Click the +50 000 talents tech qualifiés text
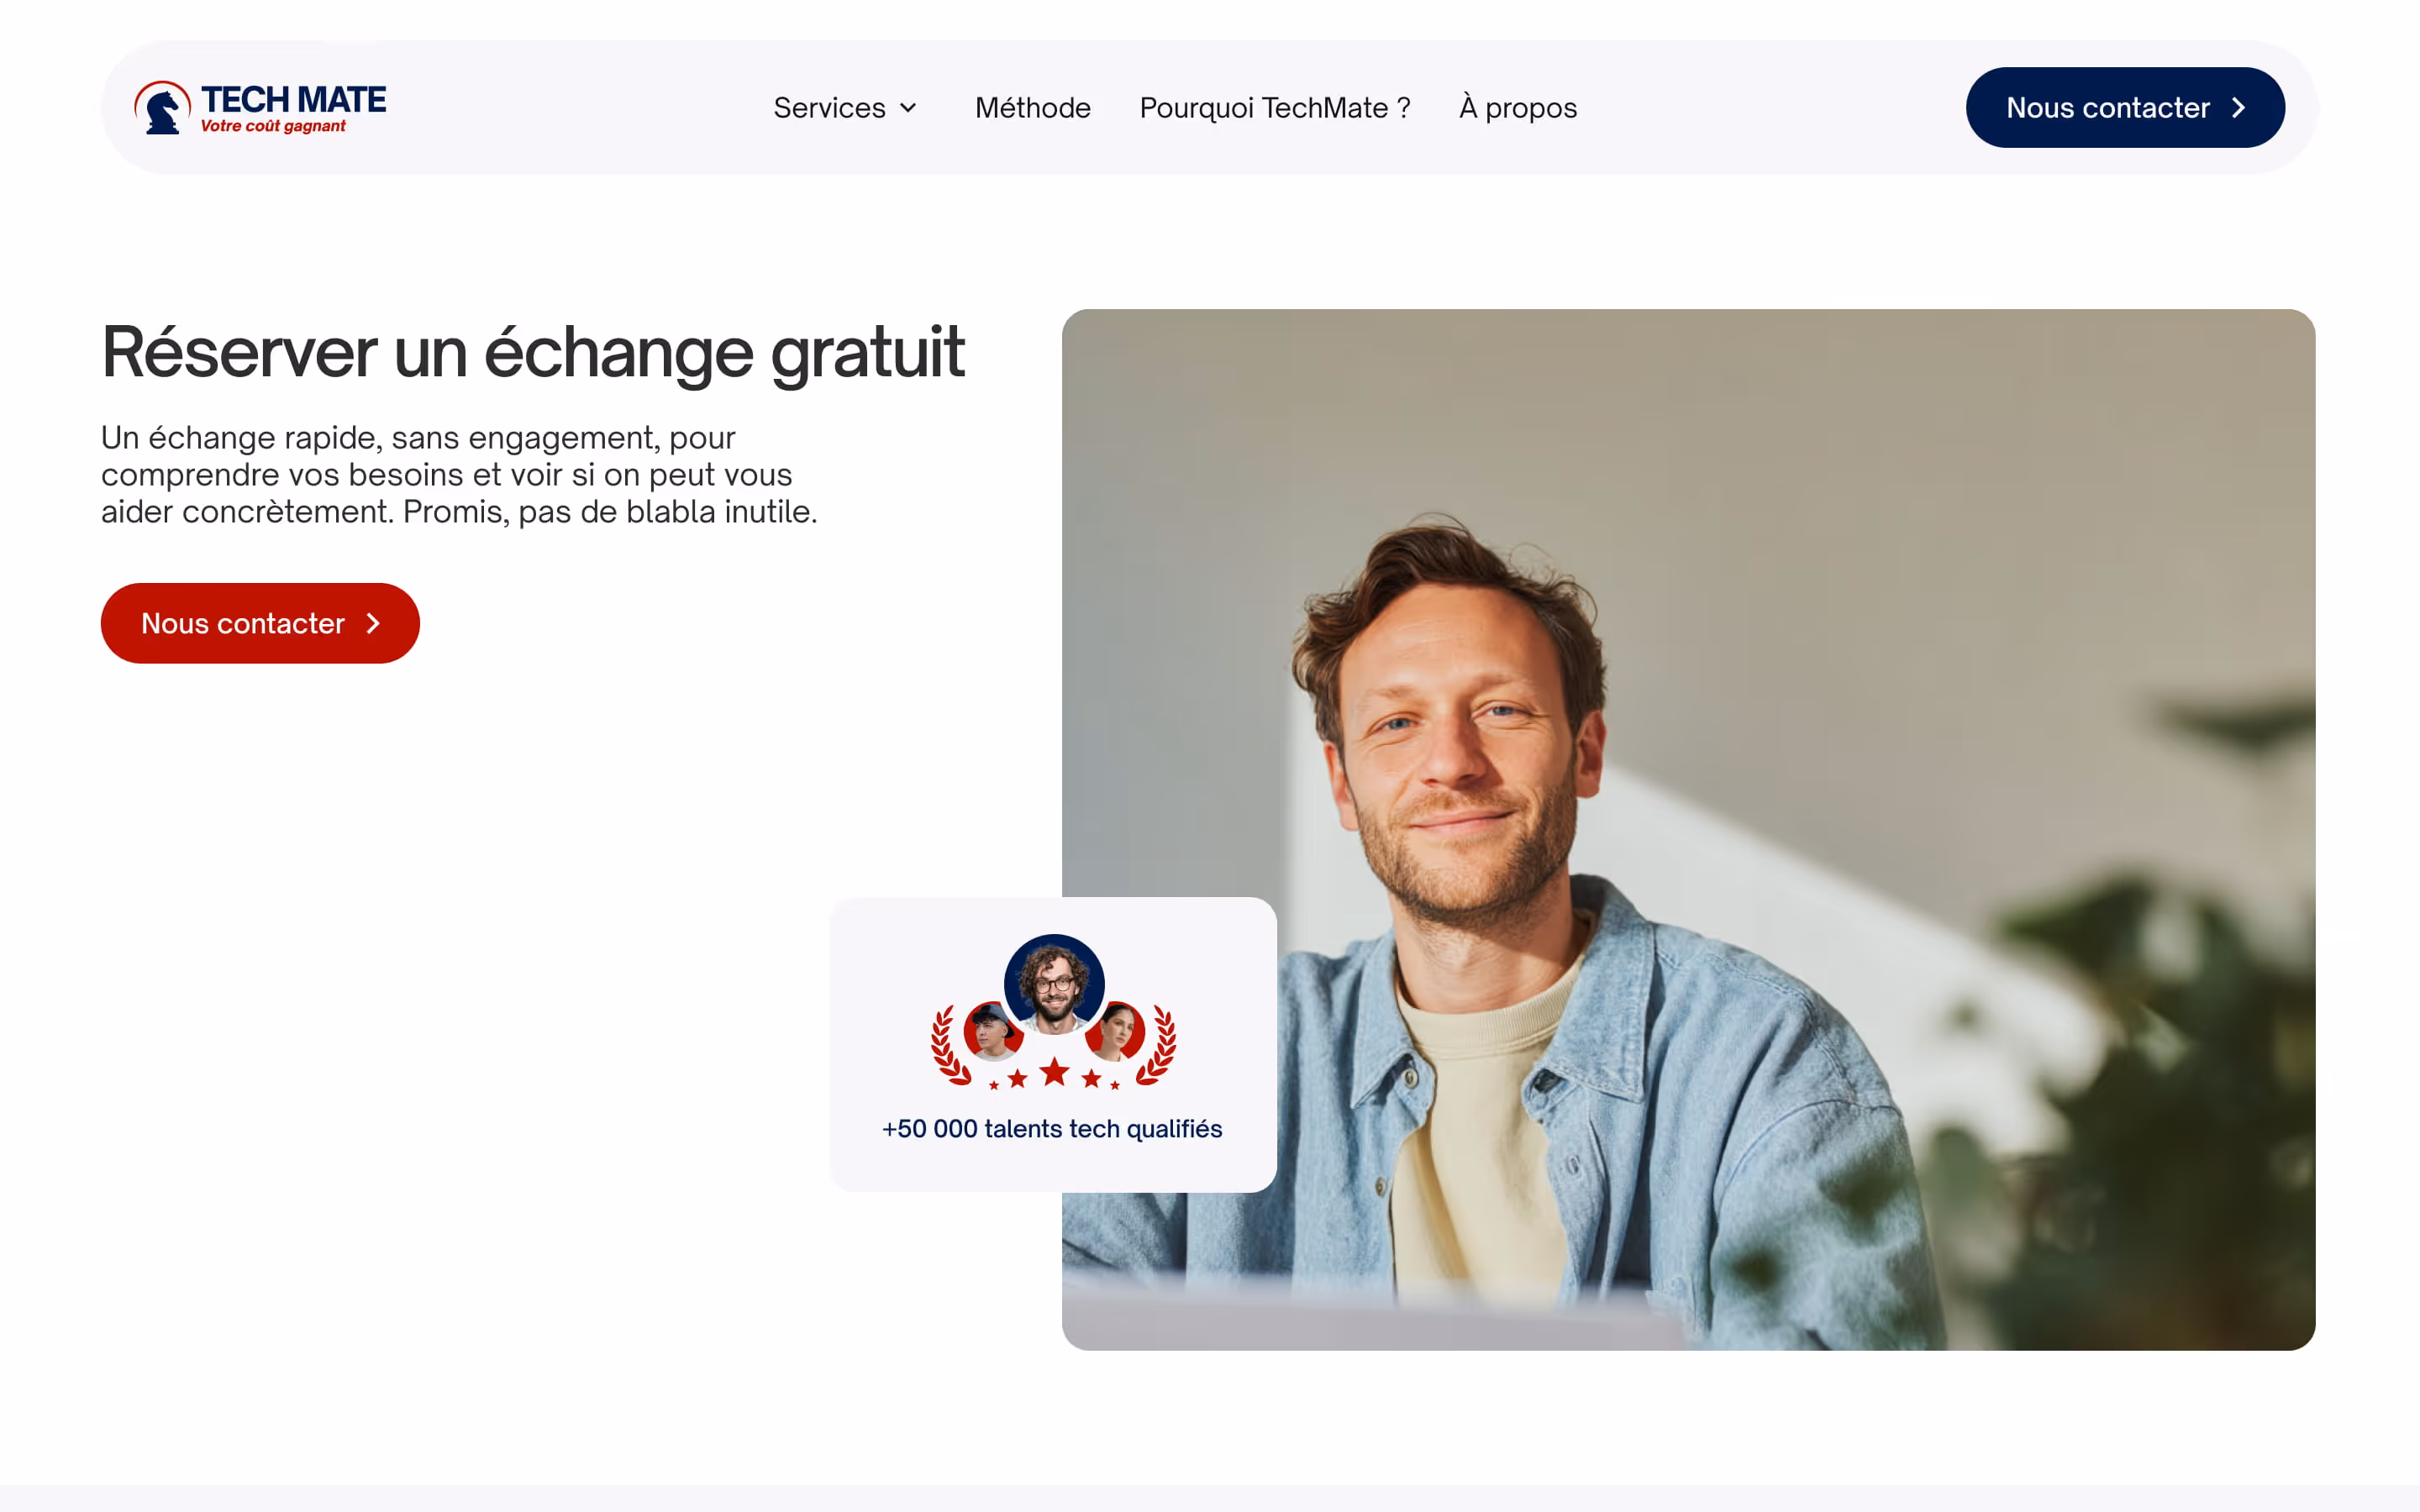Image resolution: width=2420 pixels, height=1512 pixels. pos(1052,1129)
